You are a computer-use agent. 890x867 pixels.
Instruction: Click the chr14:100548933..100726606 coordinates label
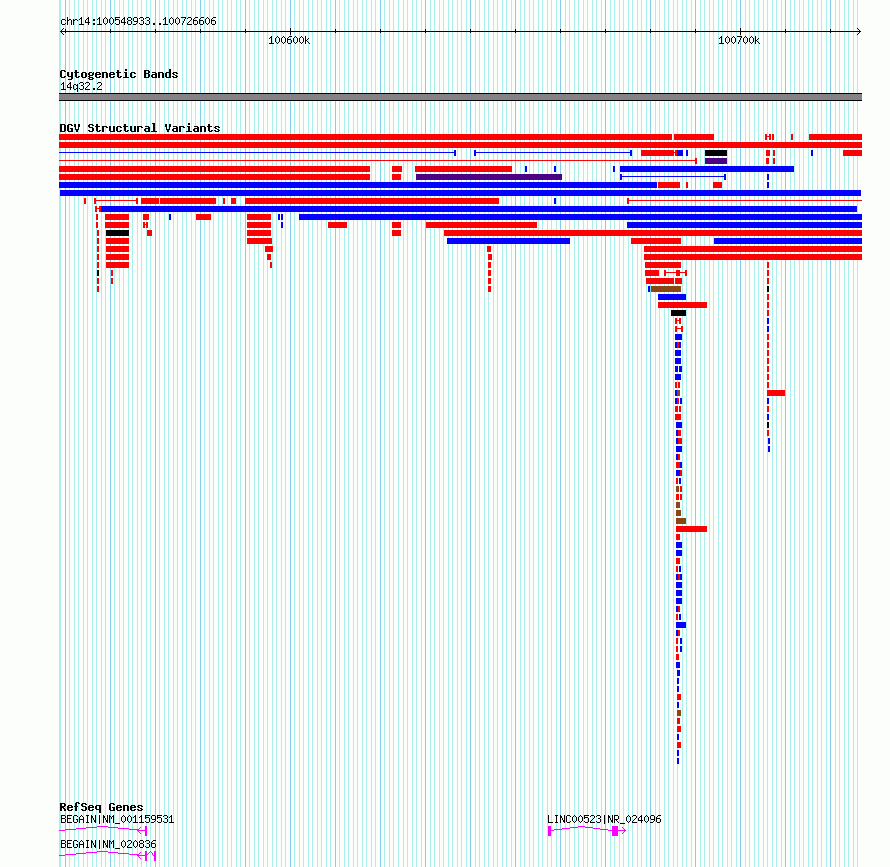click(x=138, y=22)
